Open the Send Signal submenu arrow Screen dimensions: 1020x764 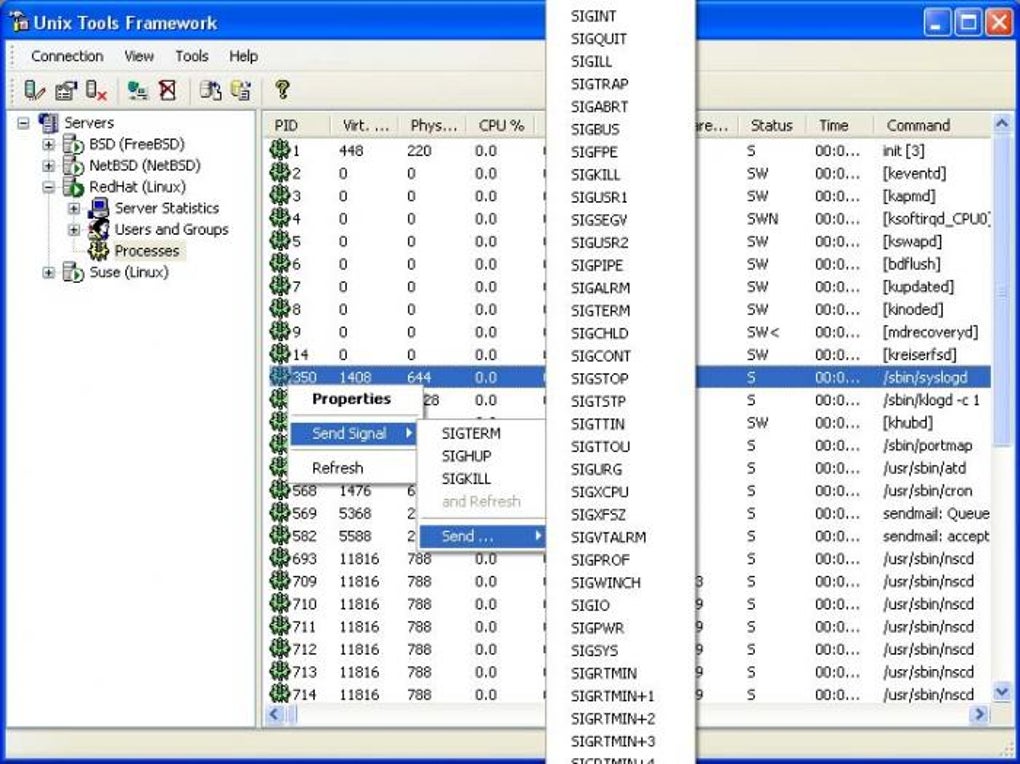coord(409,433)
